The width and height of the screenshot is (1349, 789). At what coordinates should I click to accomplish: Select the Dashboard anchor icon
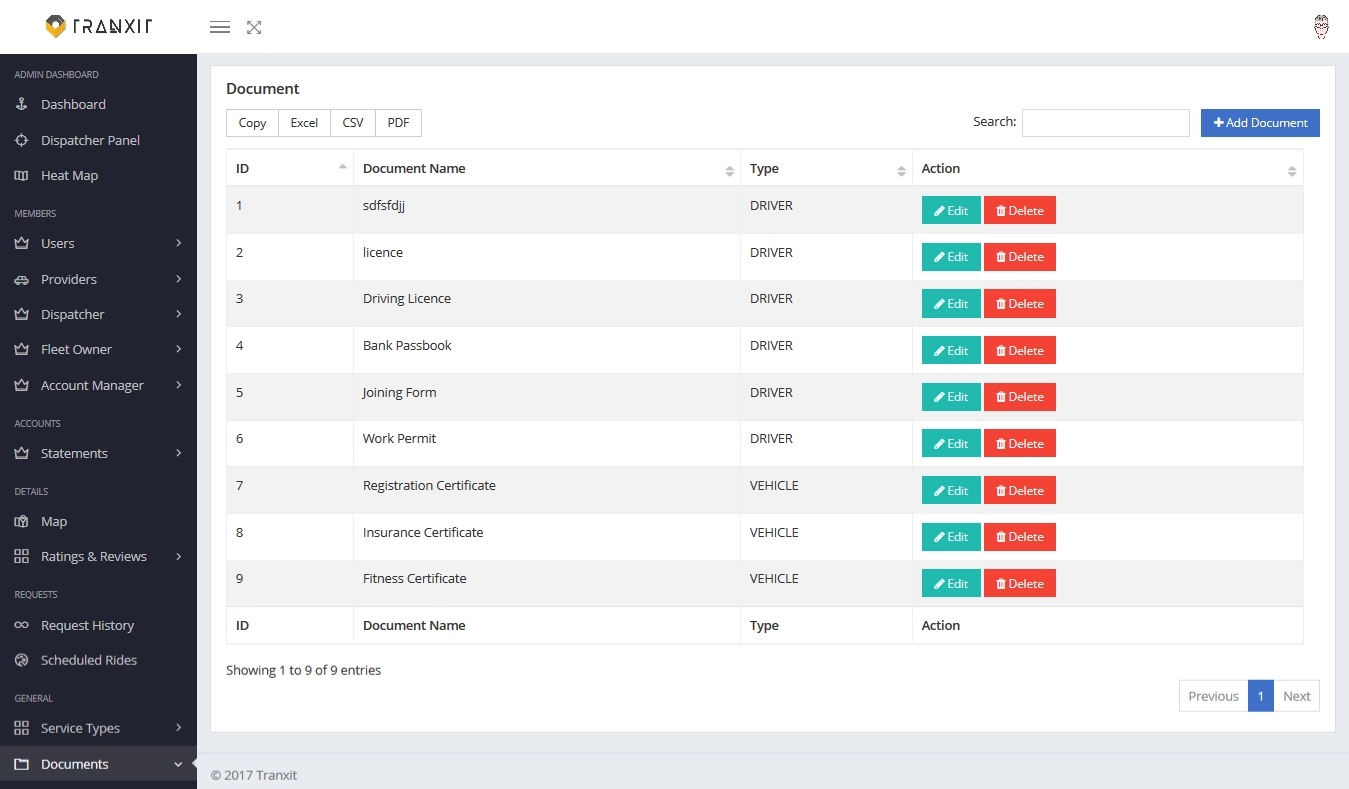click(22, 104)
